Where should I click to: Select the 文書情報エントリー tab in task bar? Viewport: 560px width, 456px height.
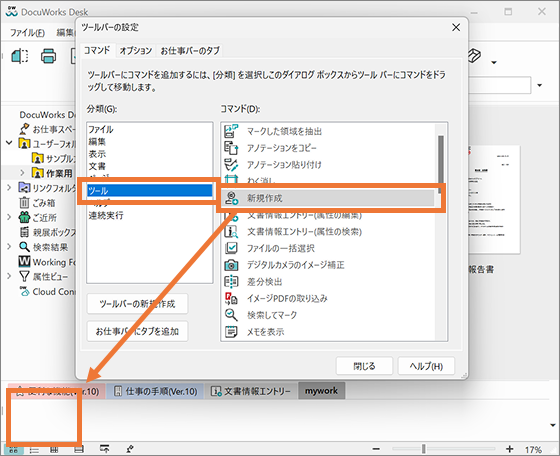pyautogui.click(x=251, y=391)
